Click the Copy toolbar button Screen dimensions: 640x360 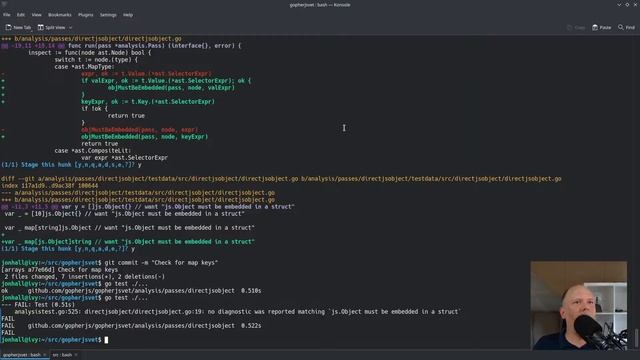576,27
